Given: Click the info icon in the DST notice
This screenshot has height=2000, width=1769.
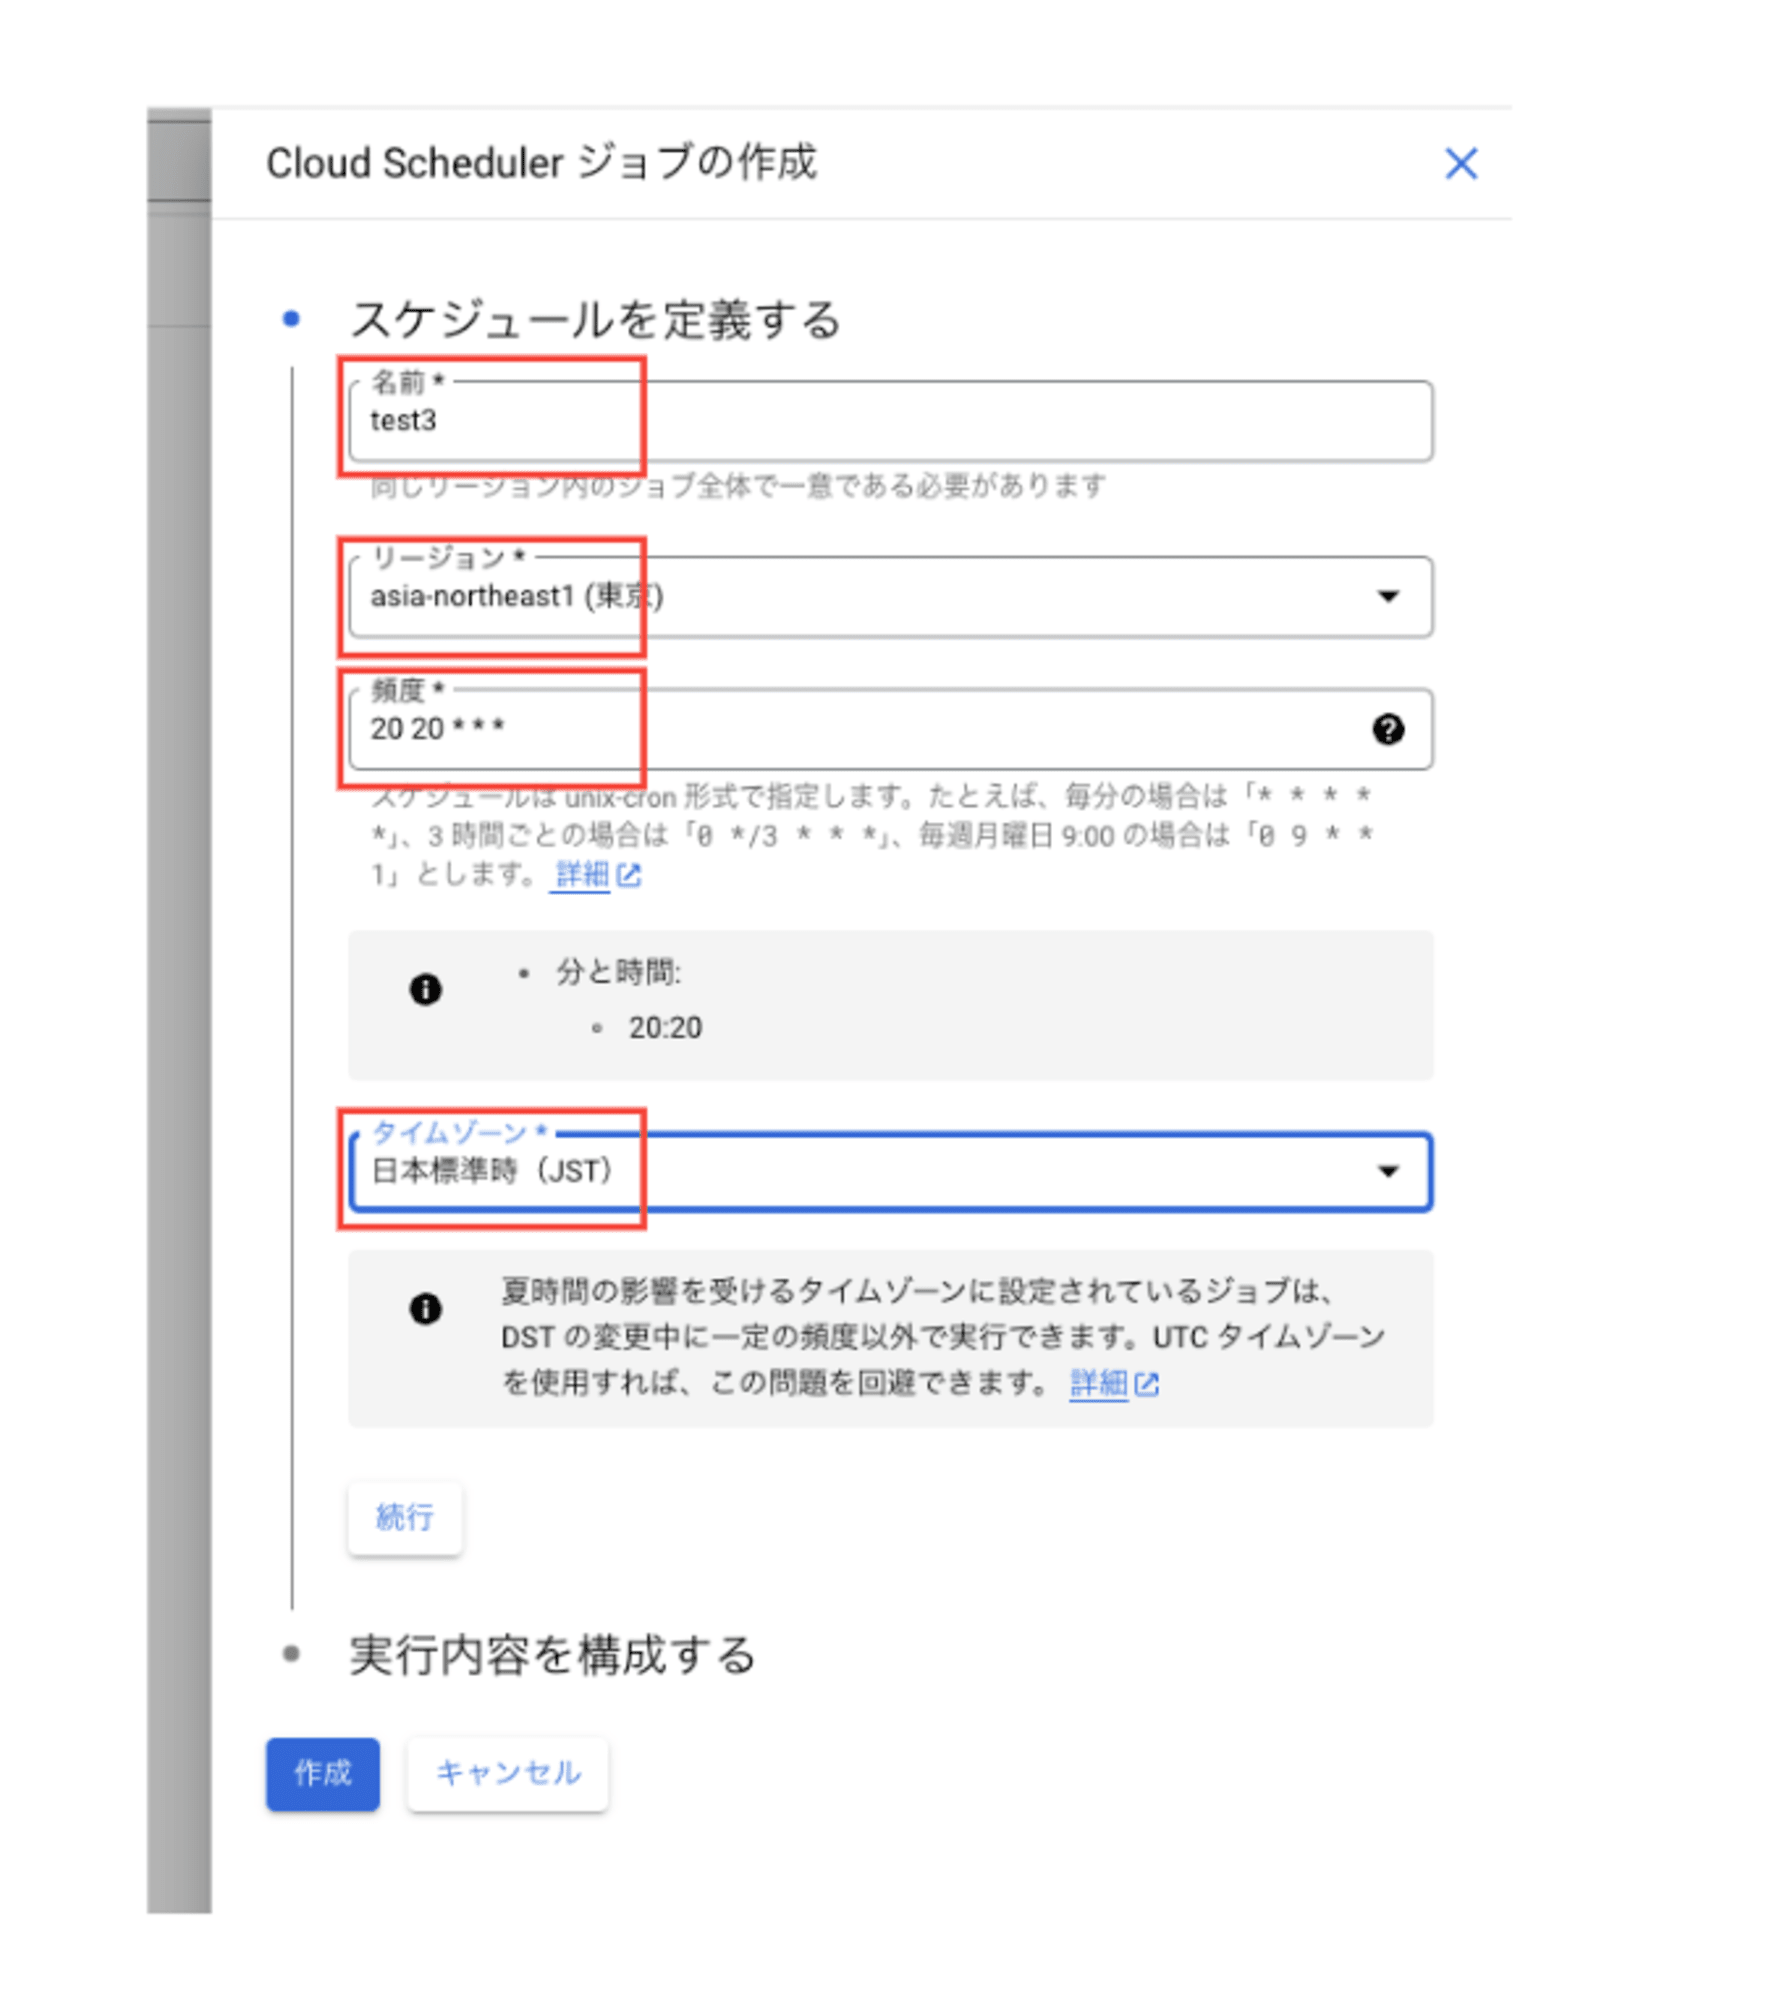Looking at the screenshot, I should pos(426,1309).
